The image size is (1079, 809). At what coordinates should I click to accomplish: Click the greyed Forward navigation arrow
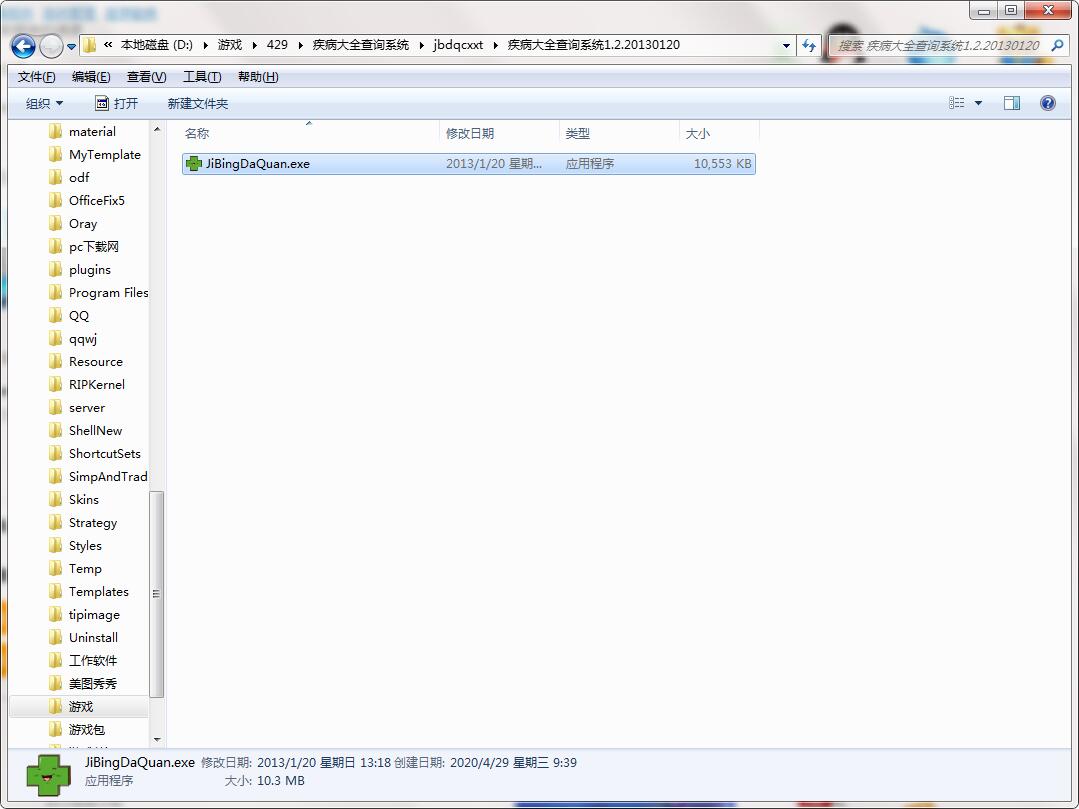point(51,46)
